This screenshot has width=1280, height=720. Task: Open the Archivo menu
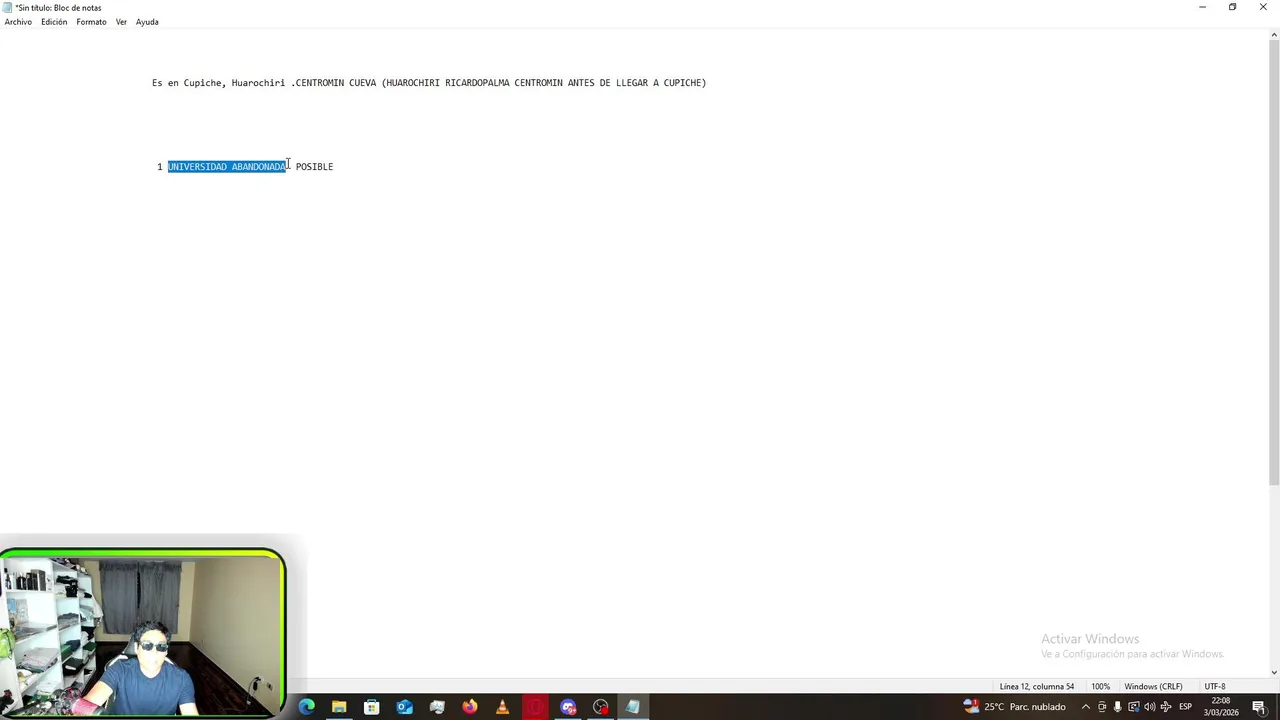[18, 22]
